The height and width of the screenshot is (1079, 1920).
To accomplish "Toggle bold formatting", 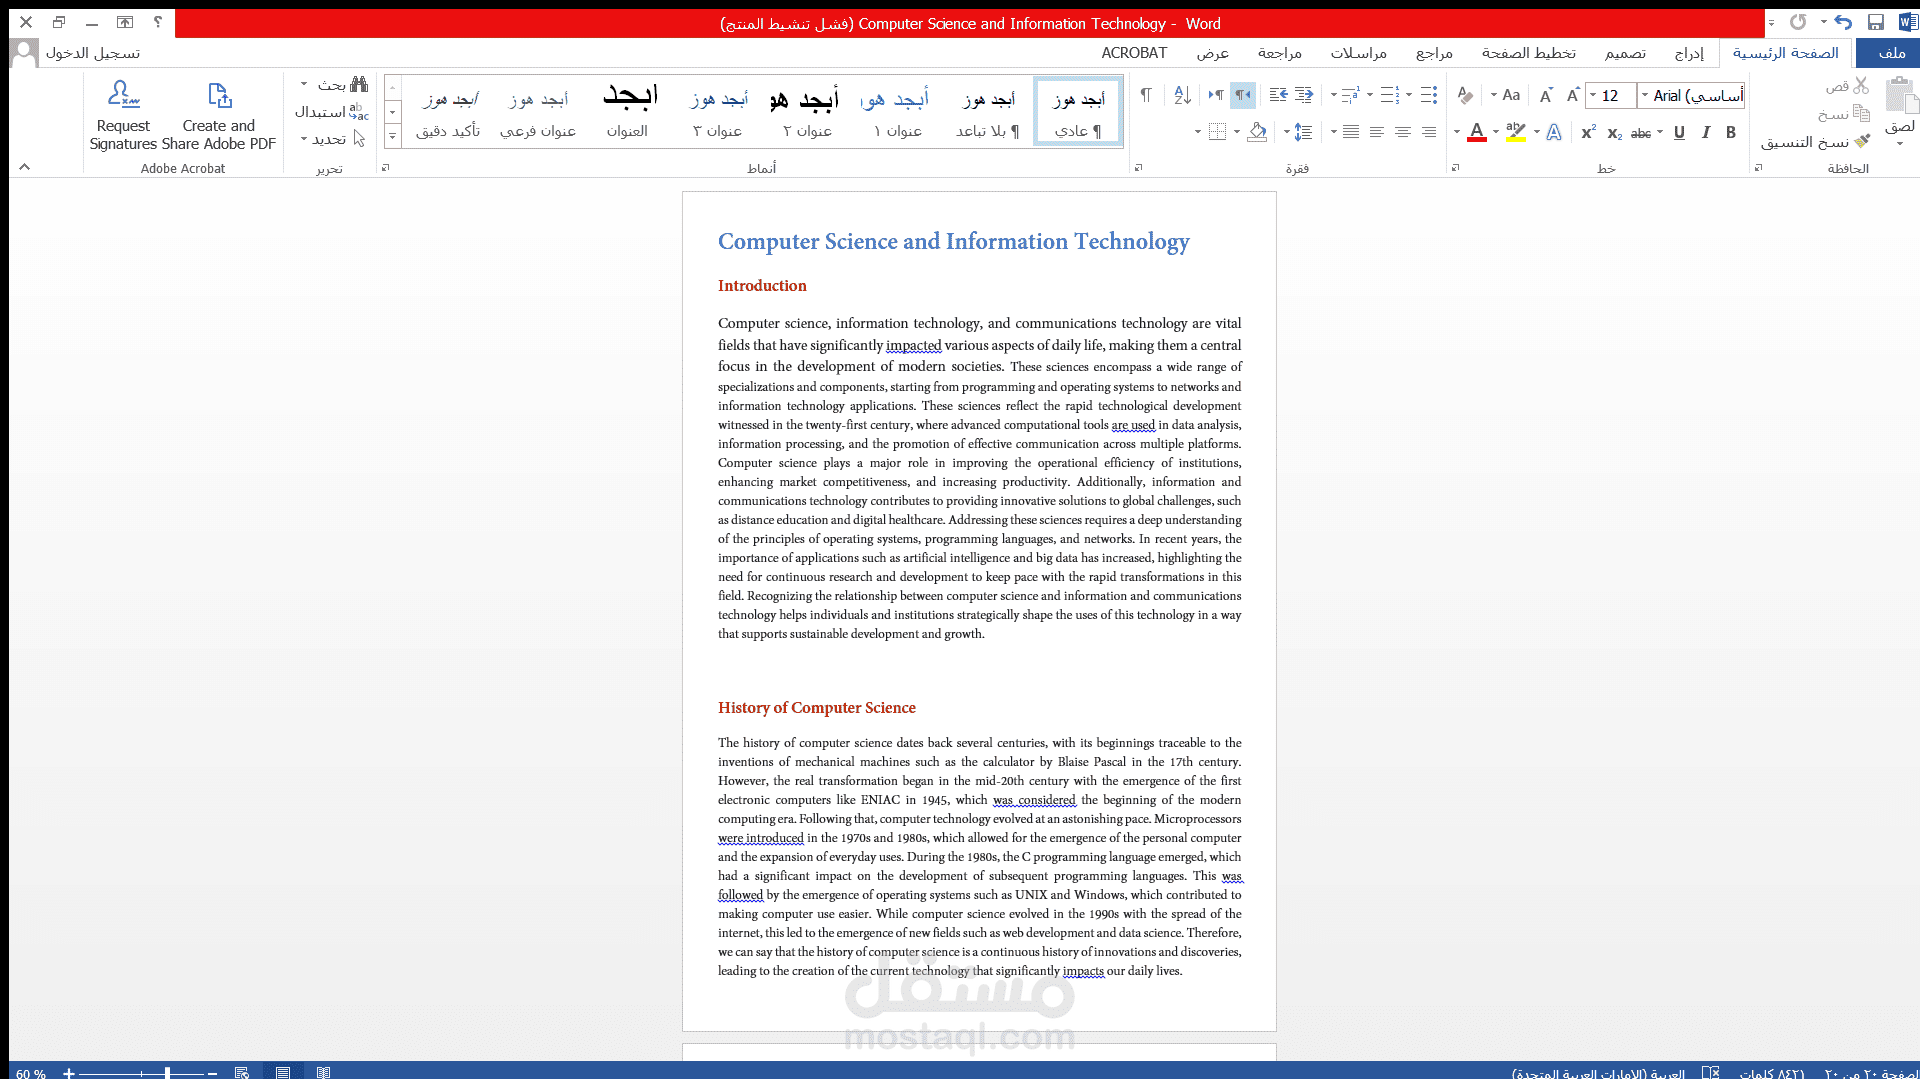I will coord(1731,132).
